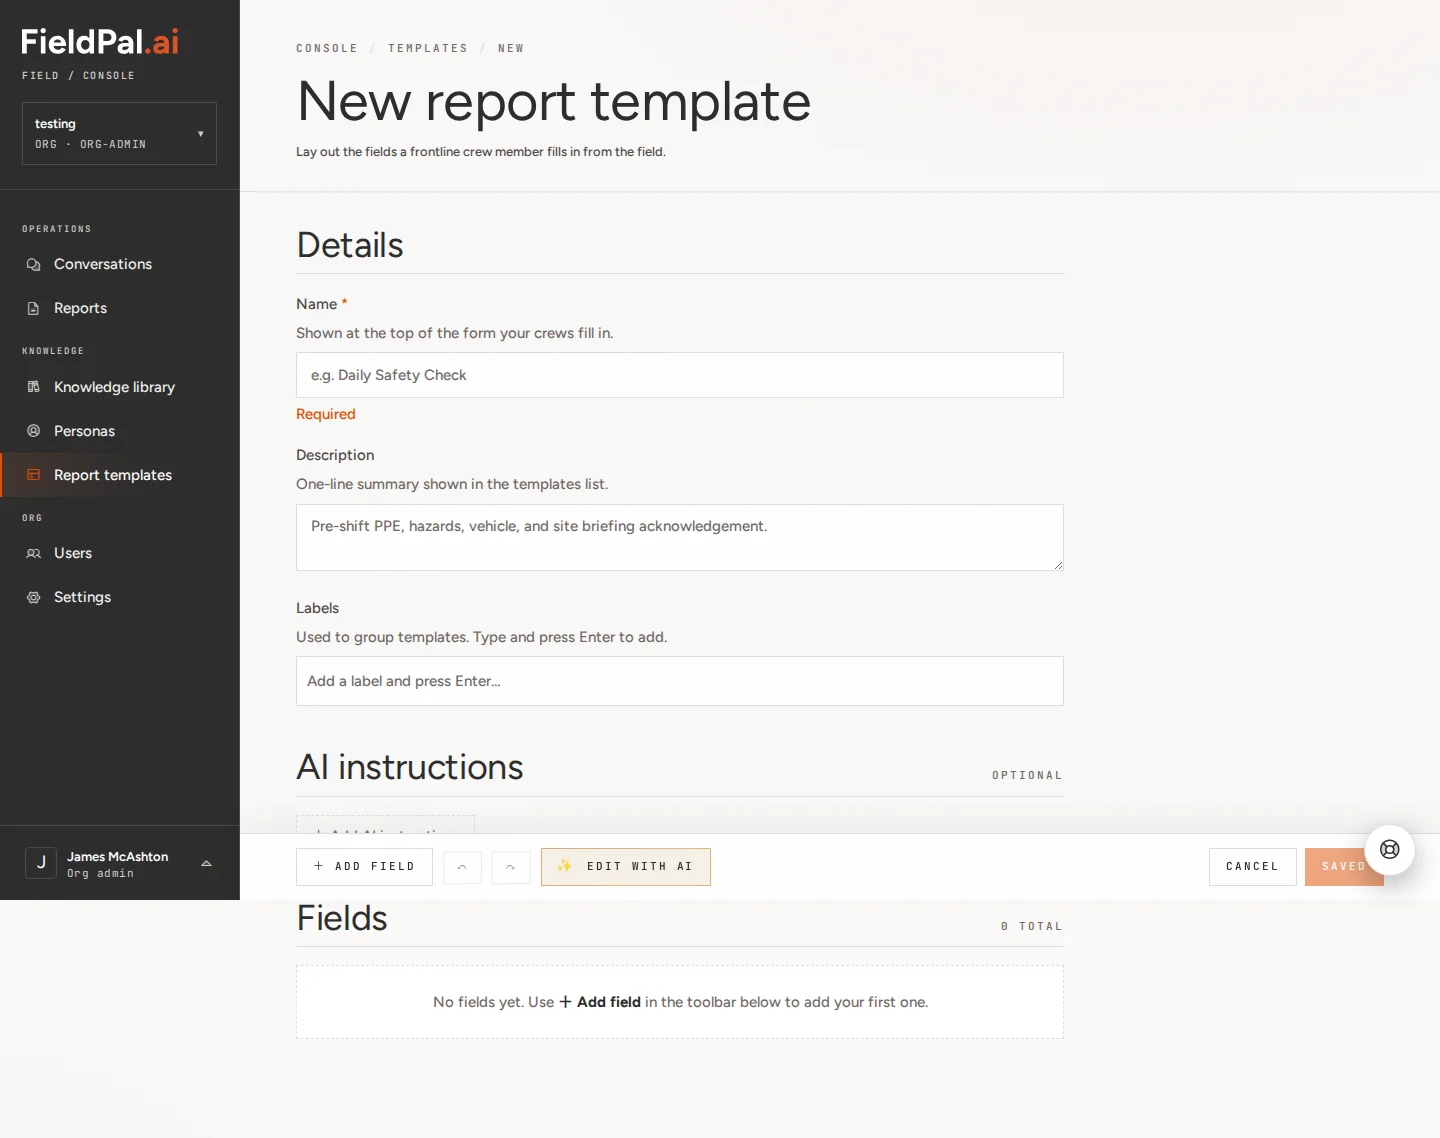Click Edit with AI button
The width and height of the screenshot is (1440, 1138).
[x=626, y=867]
